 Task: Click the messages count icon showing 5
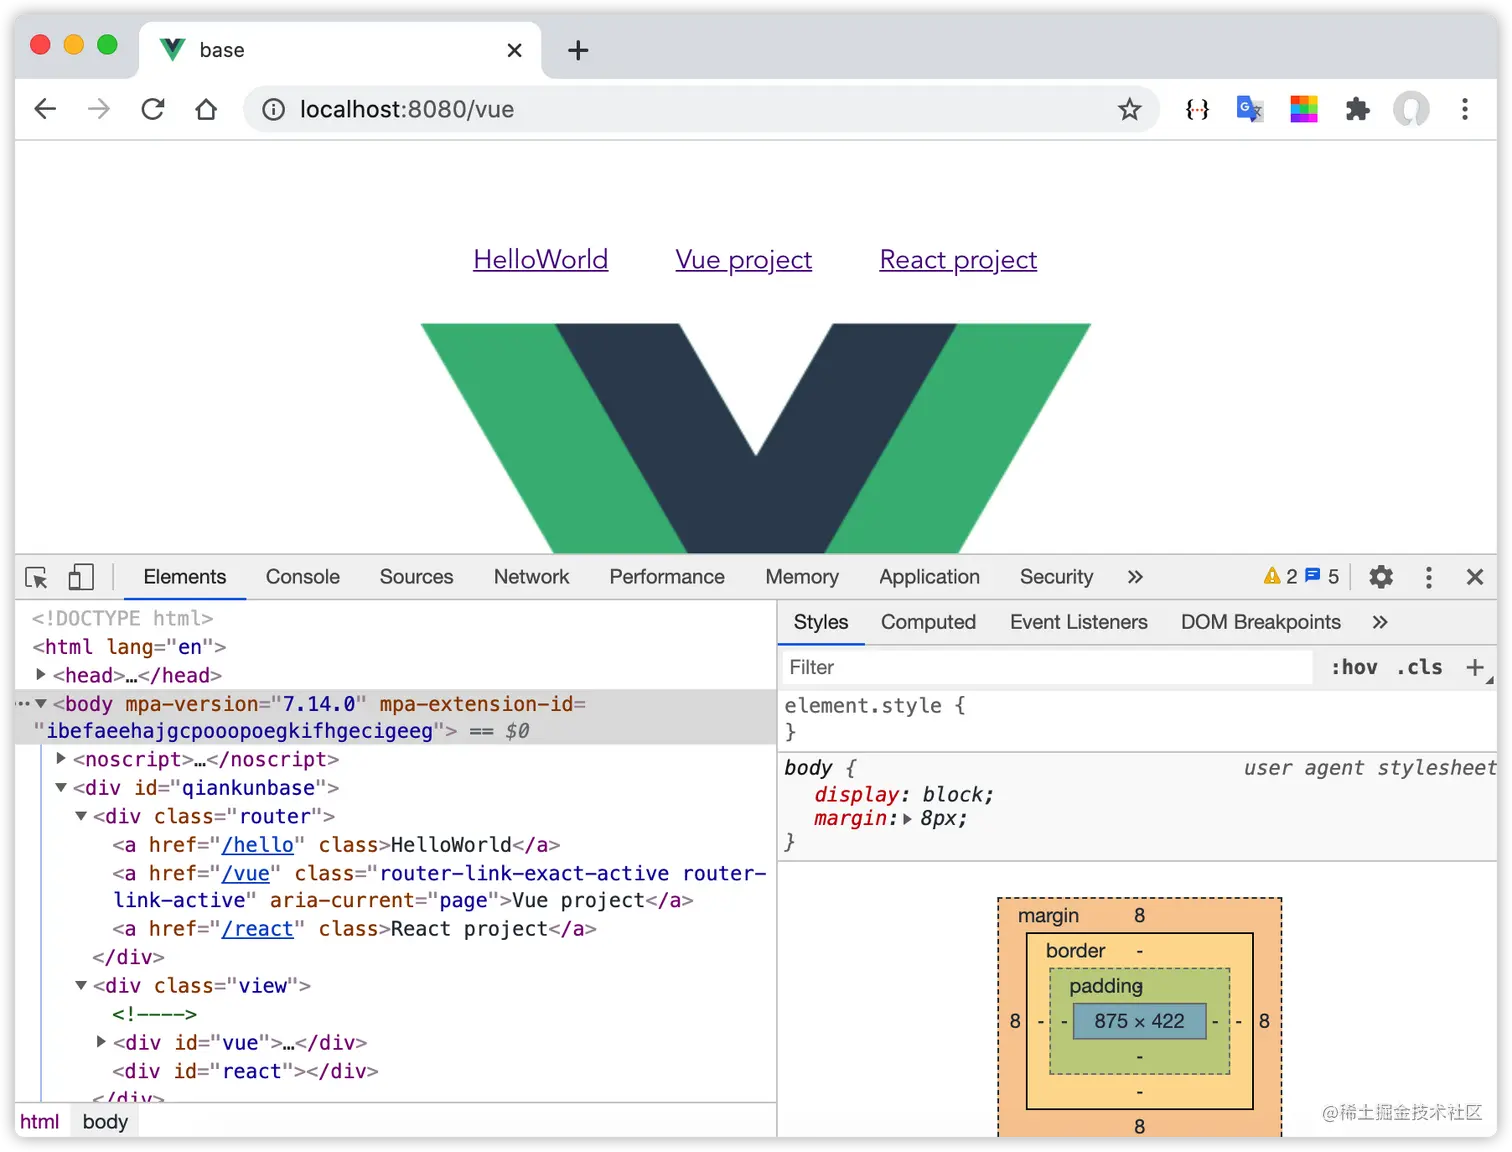1322,577
